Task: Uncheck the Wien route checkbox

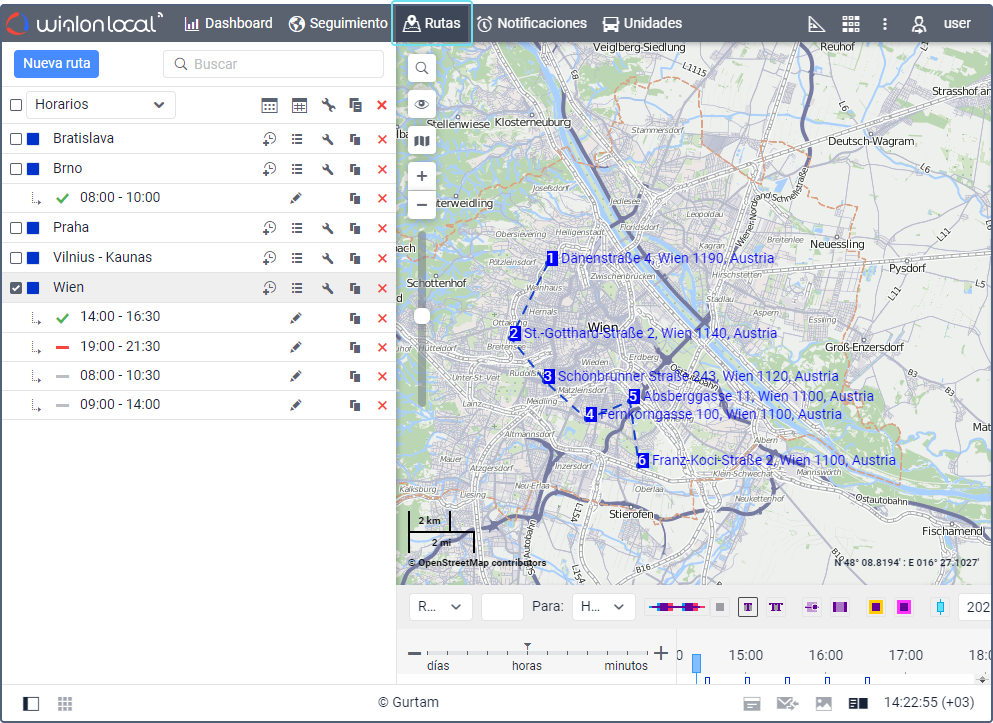Action: click(16, 288)
